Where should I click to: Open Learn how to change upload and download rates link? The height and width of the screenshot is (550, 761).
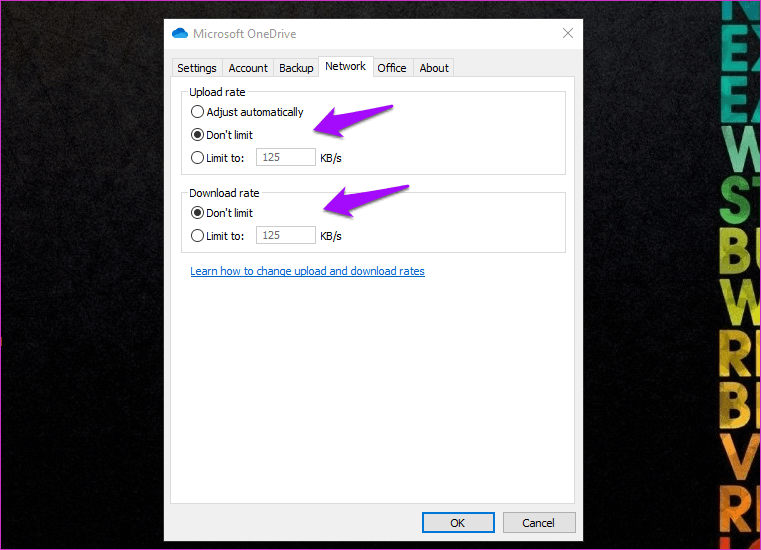pyautogui.click(x=307, y=271)
